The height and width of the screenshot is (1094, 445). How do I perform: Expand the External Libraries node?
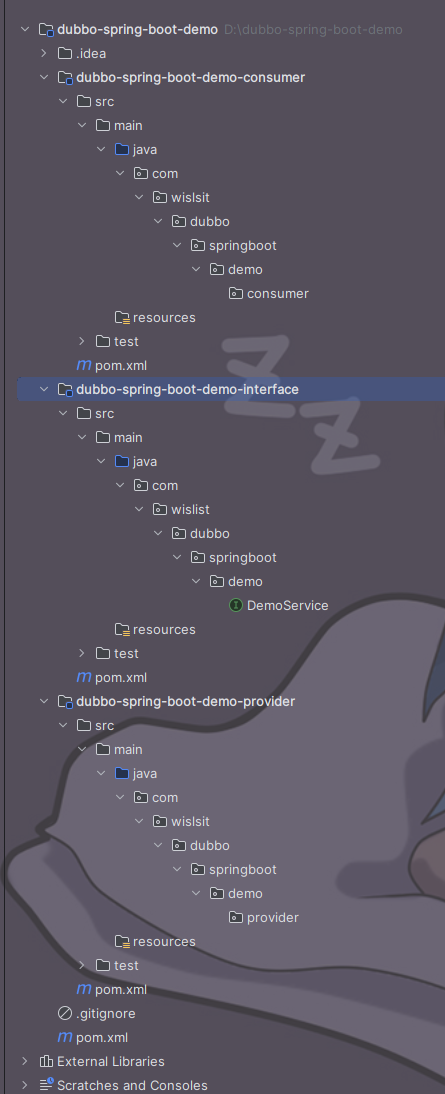click(x=25, y=1061)
